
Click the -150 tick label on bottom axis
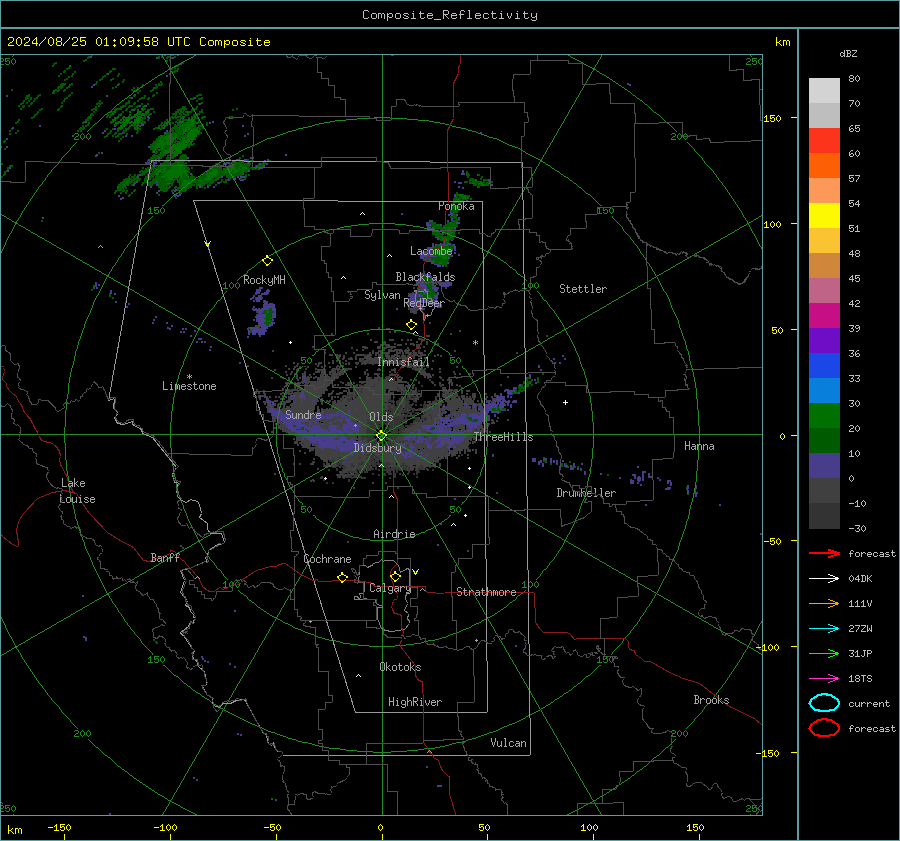point(59,827)
